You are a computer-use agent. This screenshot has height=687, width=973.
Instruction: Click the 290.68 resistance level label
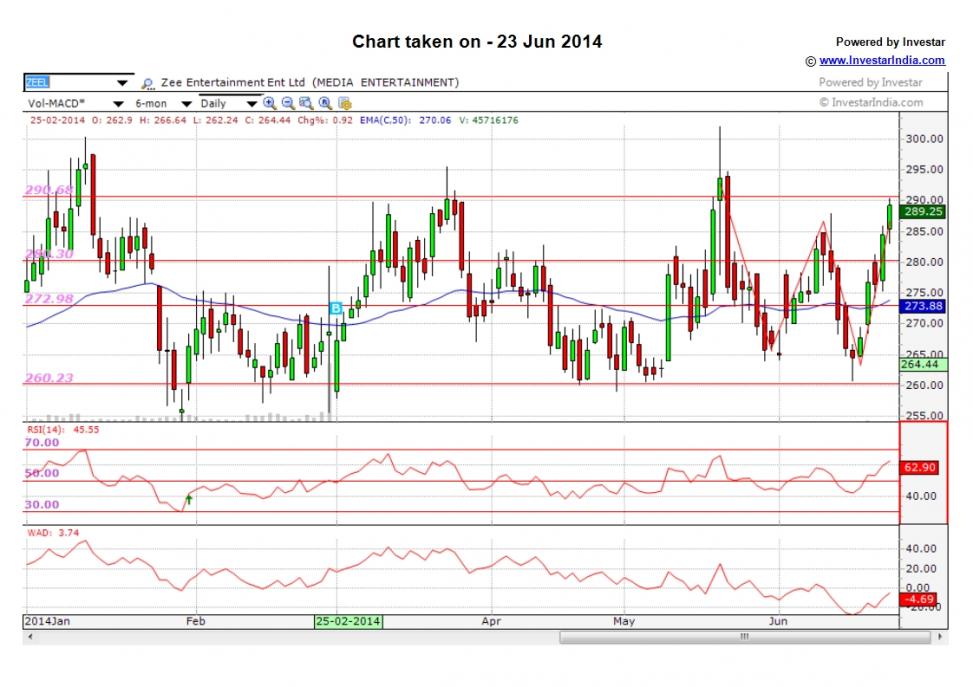click(48, 190)
